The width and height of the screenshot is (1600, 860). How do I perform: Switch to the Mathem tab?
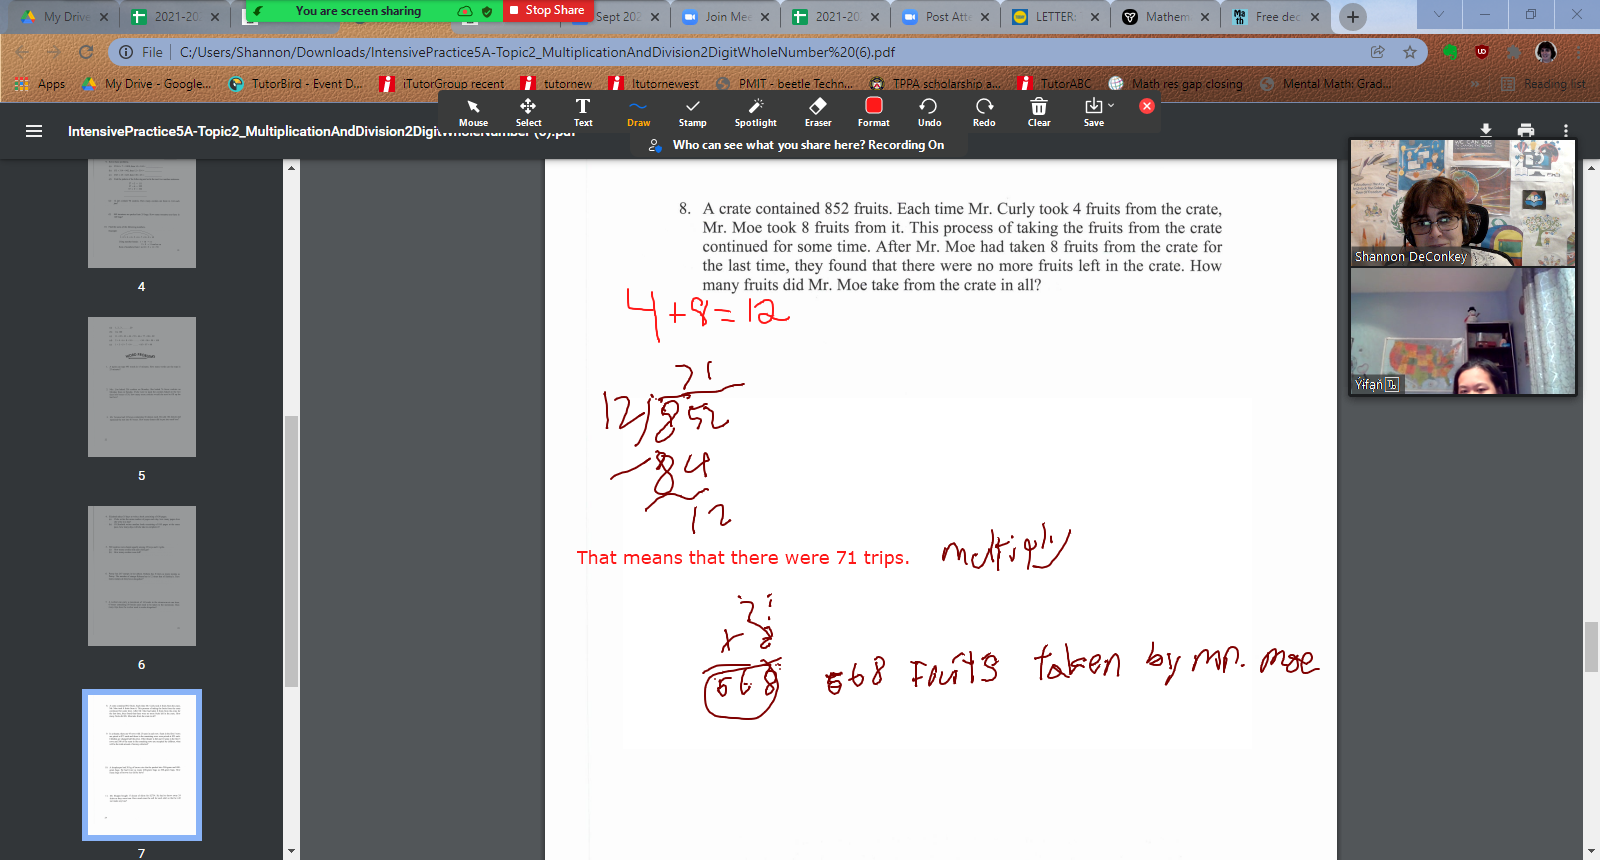pos(1164,17)
